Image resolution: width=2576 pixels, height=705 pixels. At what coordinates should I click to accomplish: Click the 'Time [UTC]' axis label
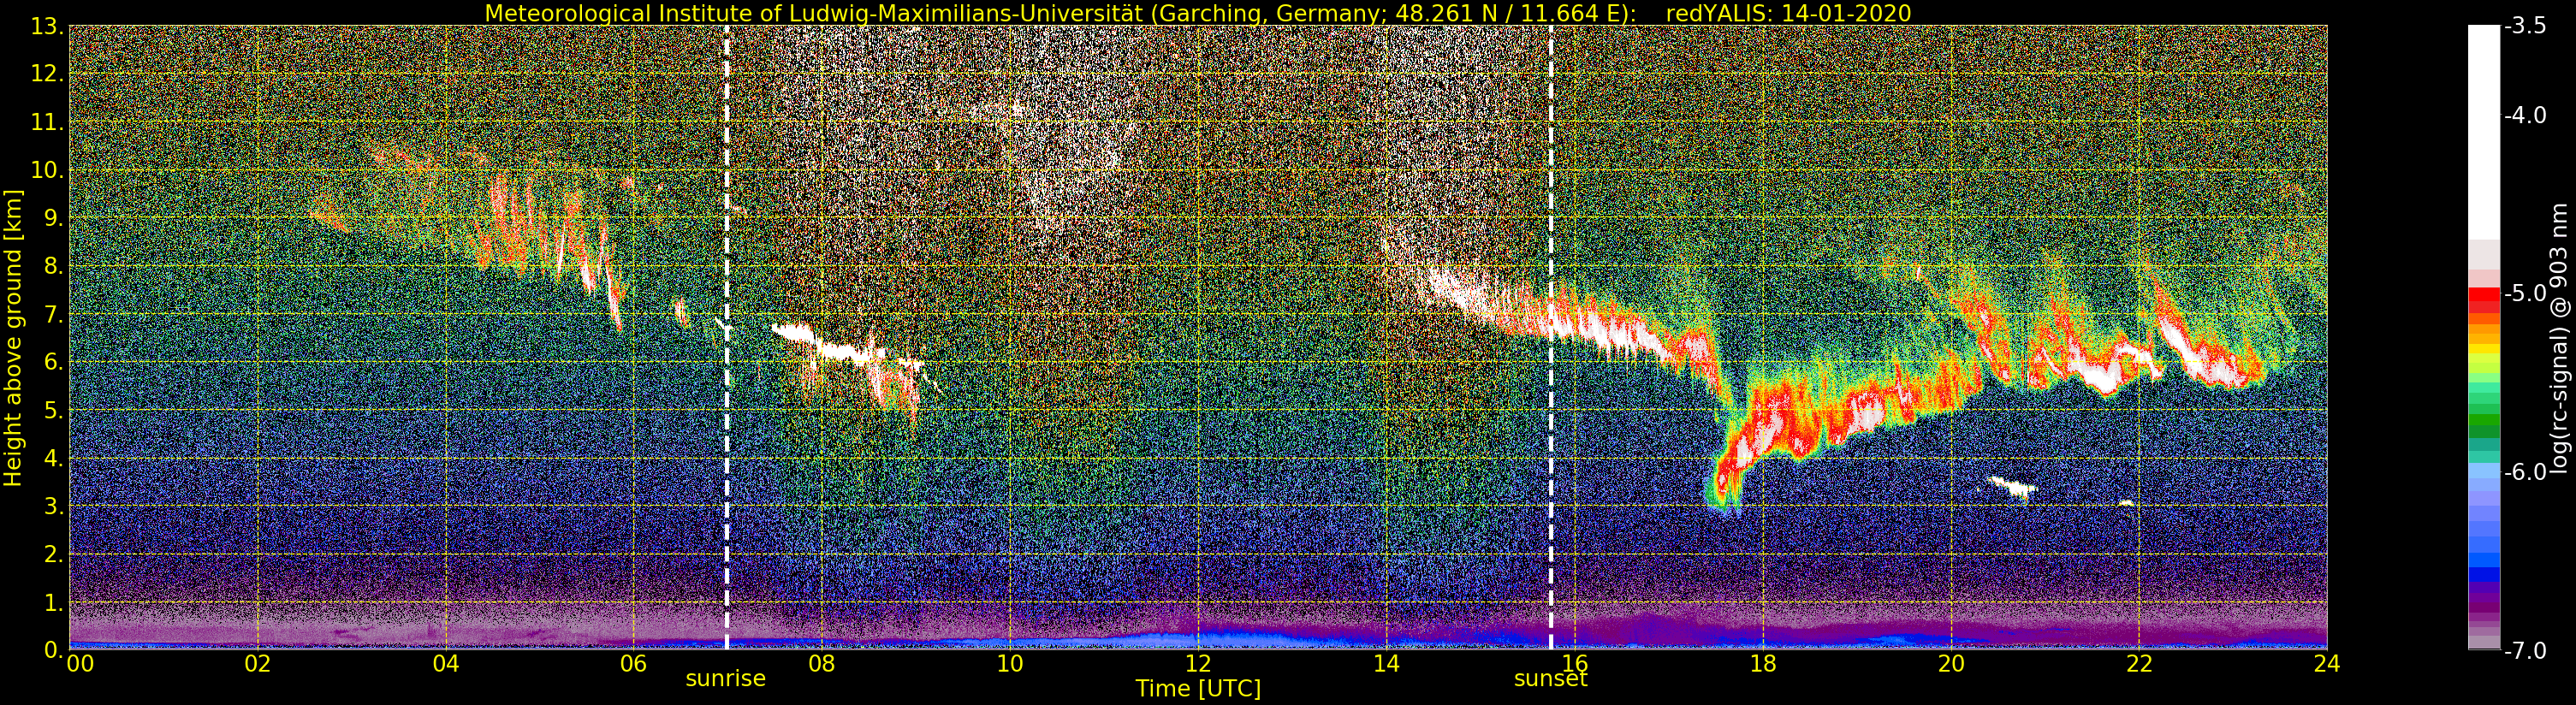point(1198,689)
